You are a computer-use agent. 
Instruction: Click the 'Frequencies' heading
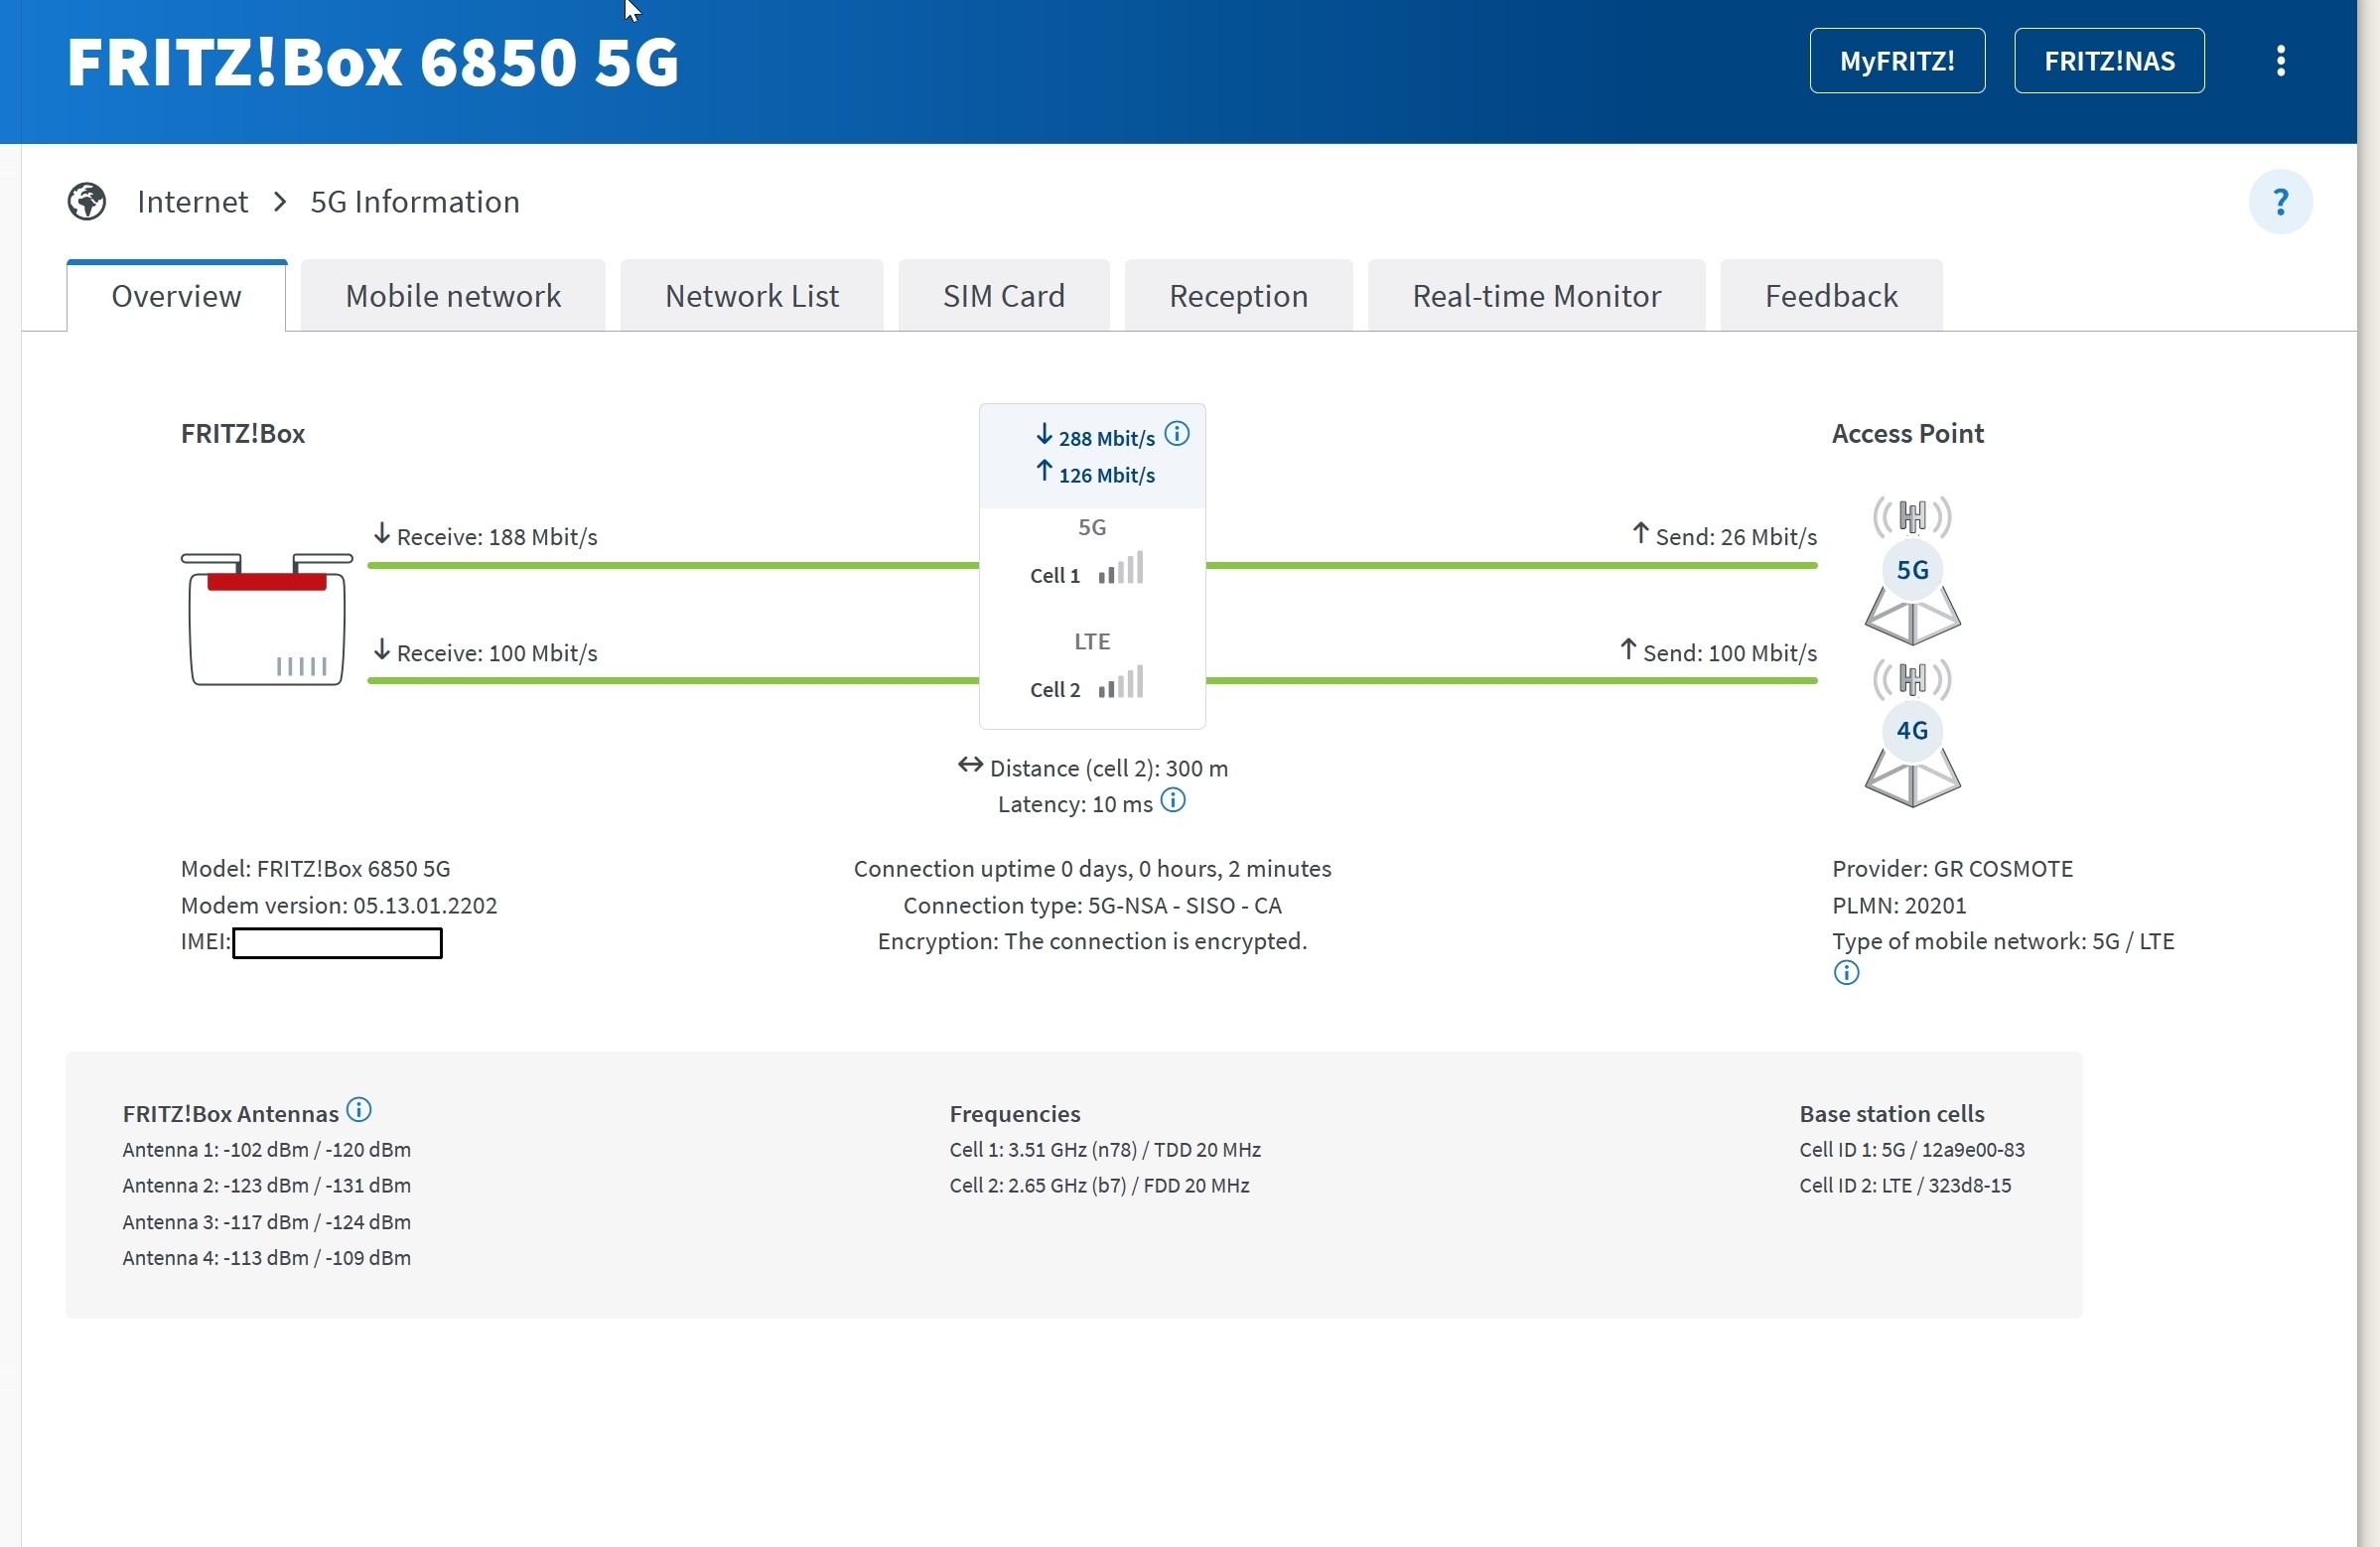(x=1015, y=1114)
